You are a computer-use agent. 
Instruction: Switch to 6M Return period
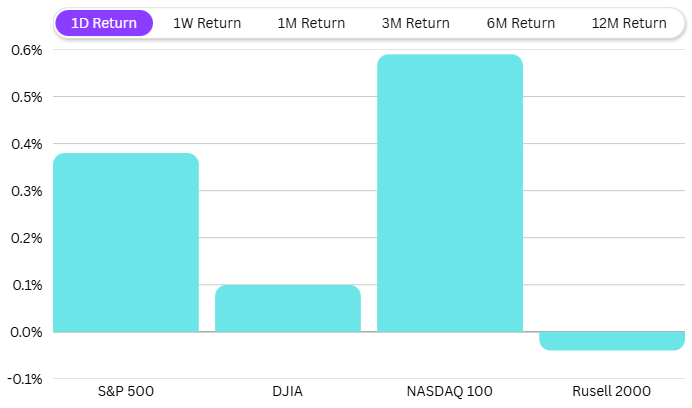(521, 23)
